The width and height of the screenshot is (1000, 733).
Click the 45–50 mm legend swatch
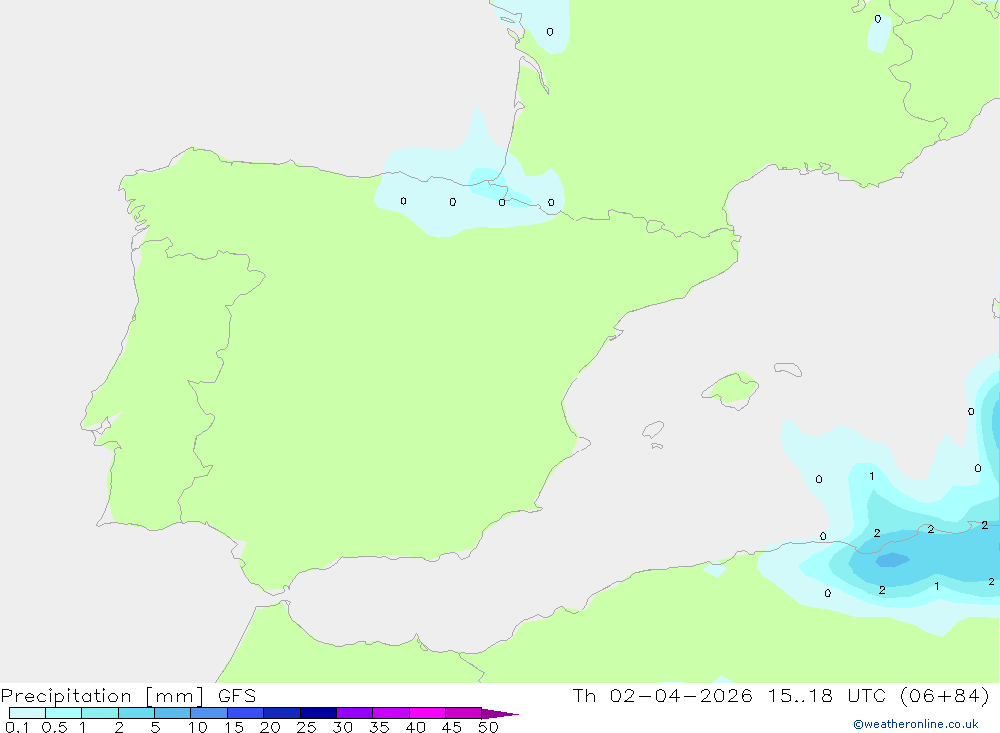[463, 713]
